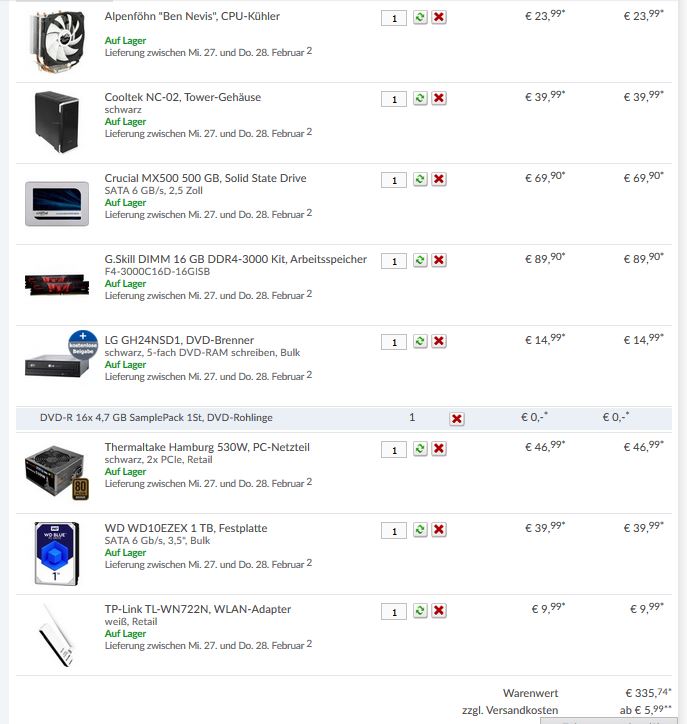Click the LG DVD-Brenner thumbnail with free-gift badge

click(x=60, y=355)
